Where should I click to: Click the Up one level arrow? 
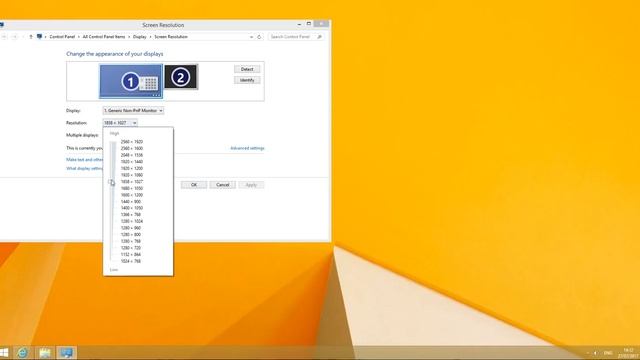pyautogui.click(x=31, y=37)
